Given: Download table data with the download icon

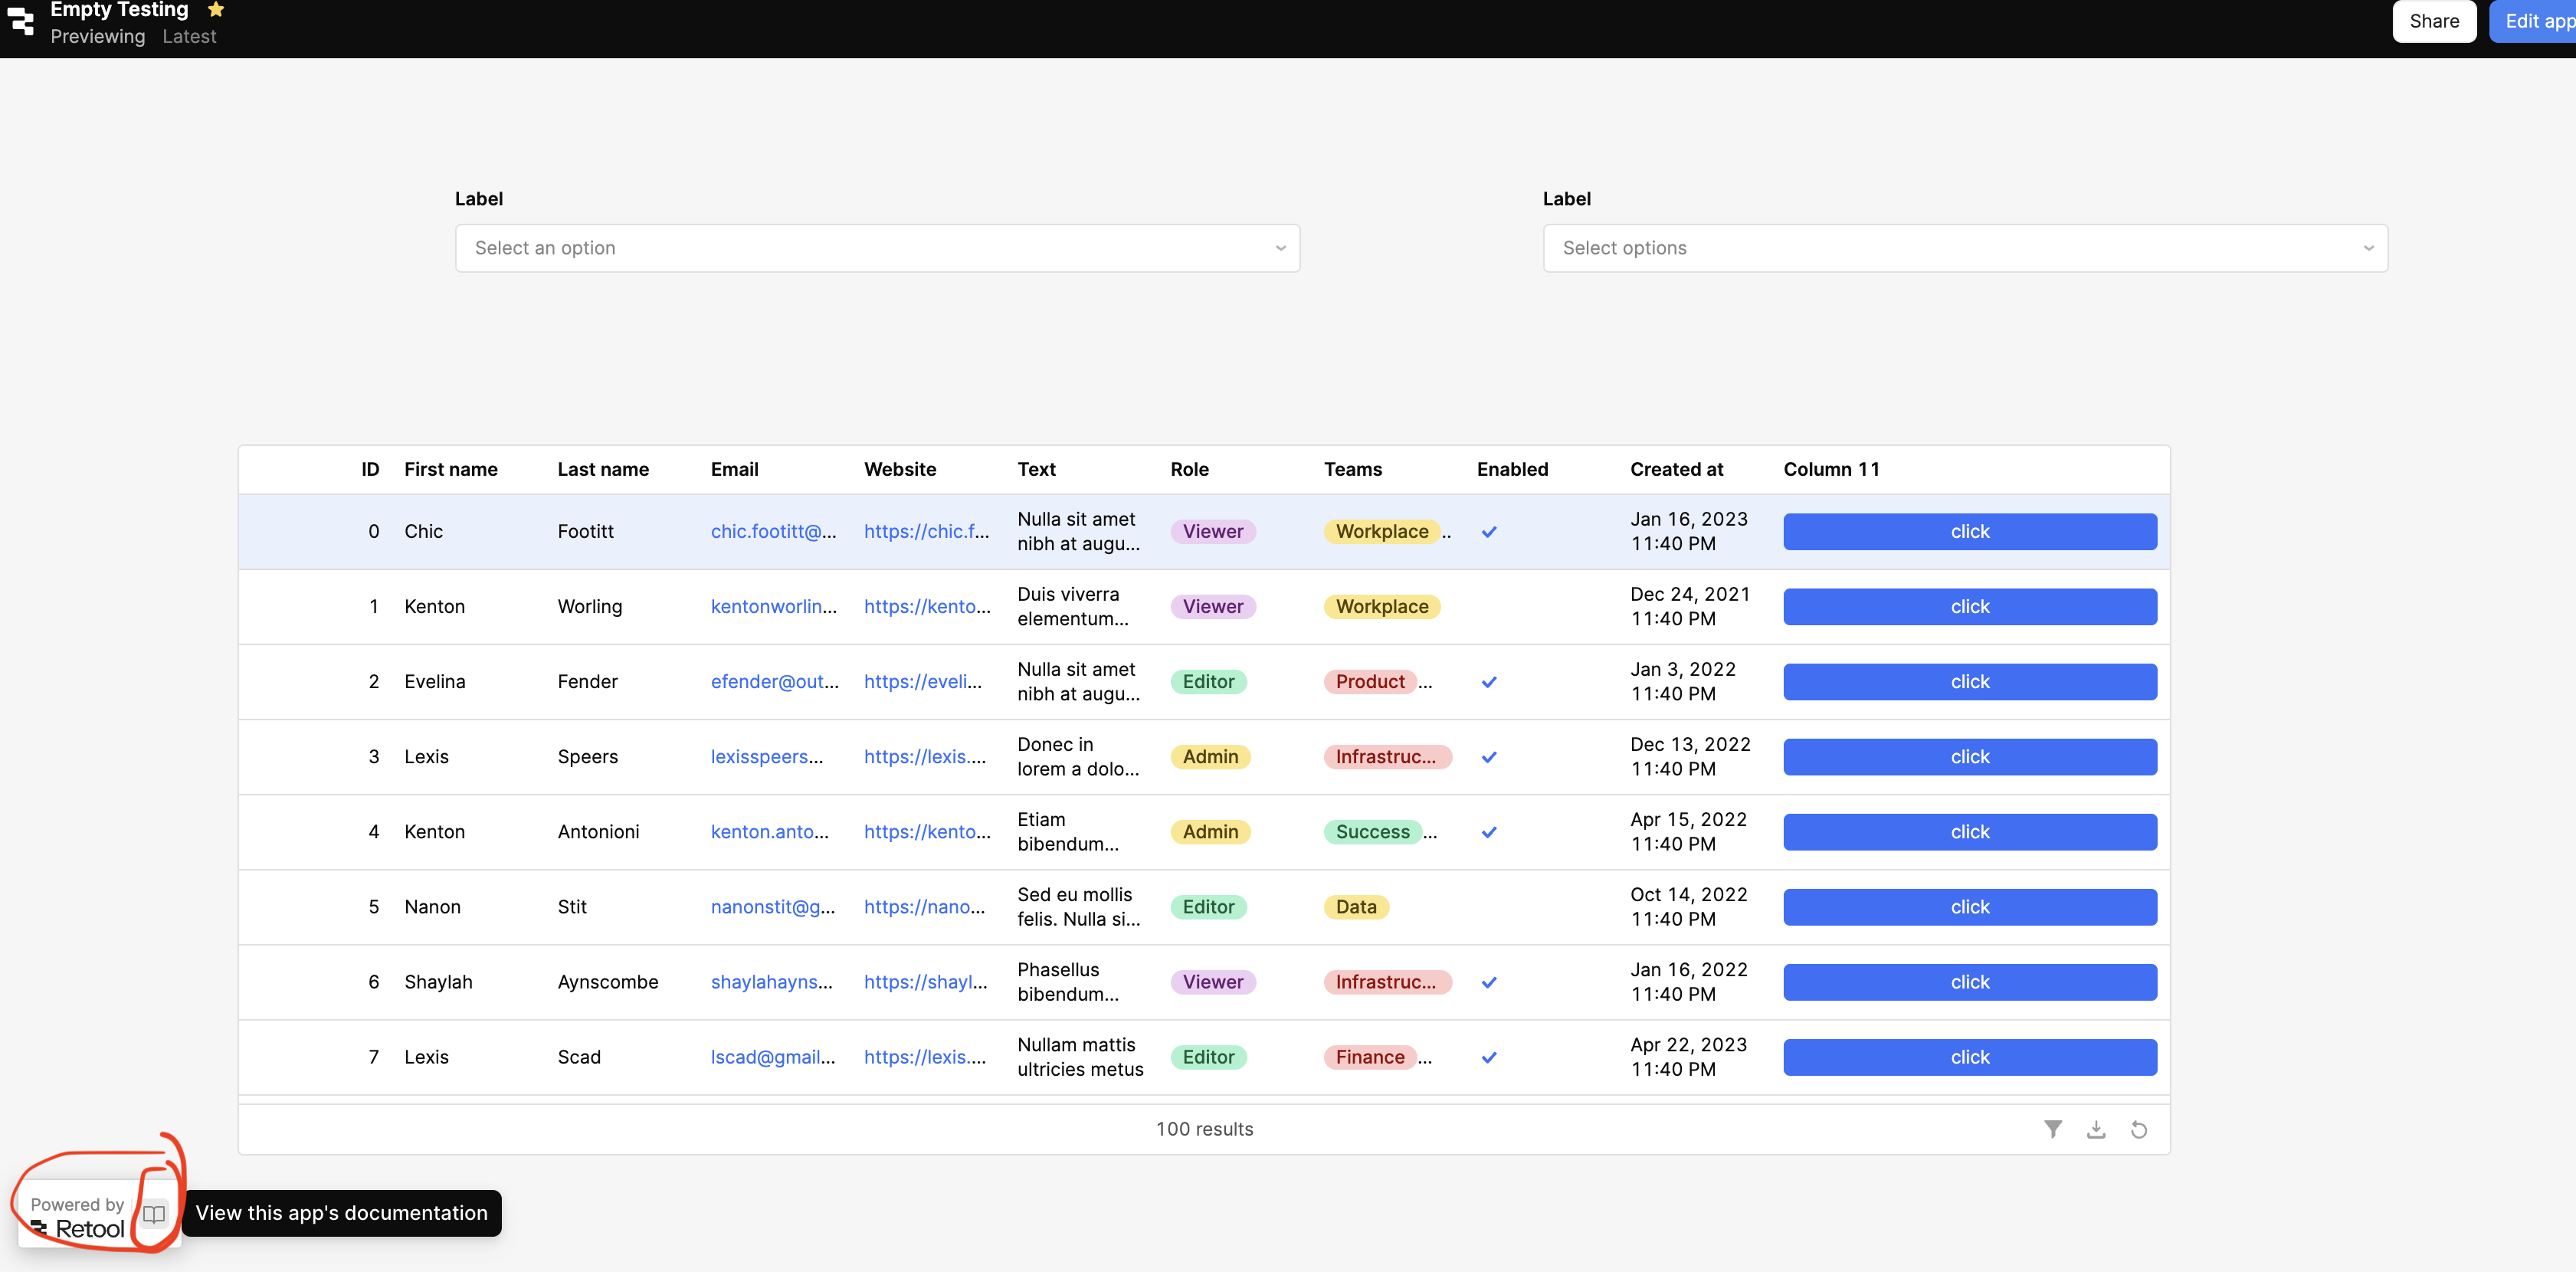Looking at the screenshot, I should 2096,1129.
